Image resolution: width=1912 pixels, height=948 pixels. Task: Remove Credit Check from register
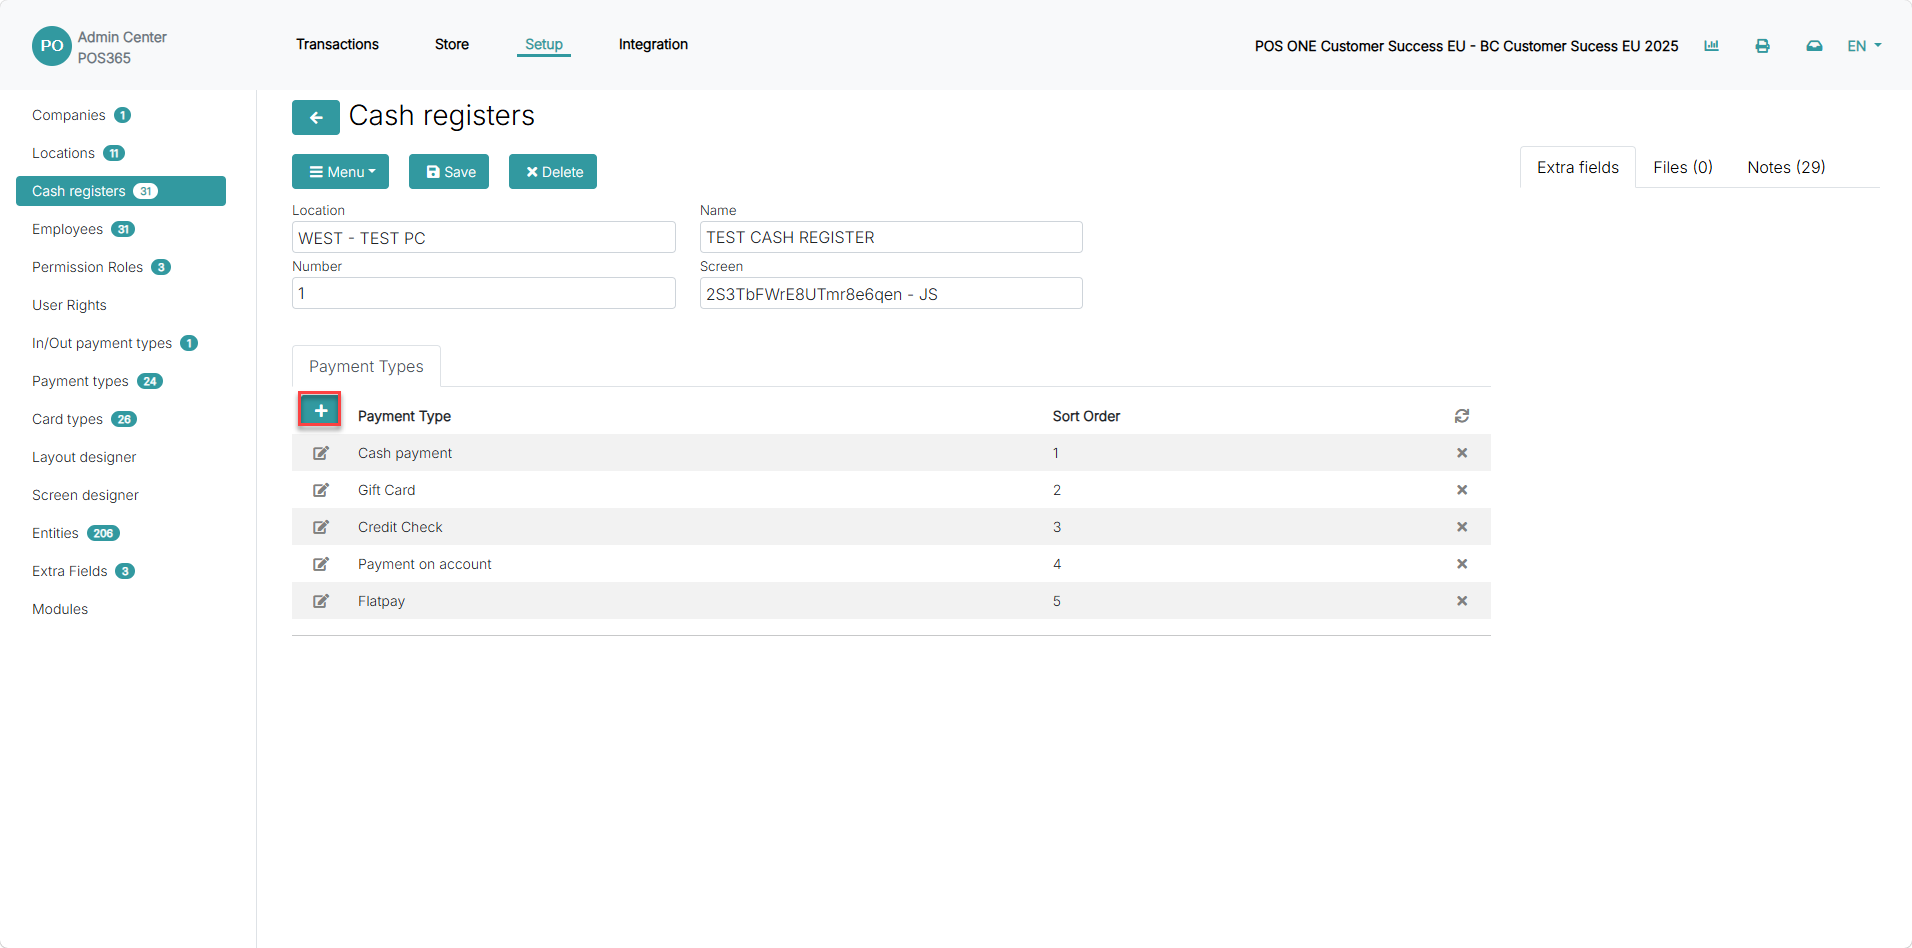(1462, 527)
